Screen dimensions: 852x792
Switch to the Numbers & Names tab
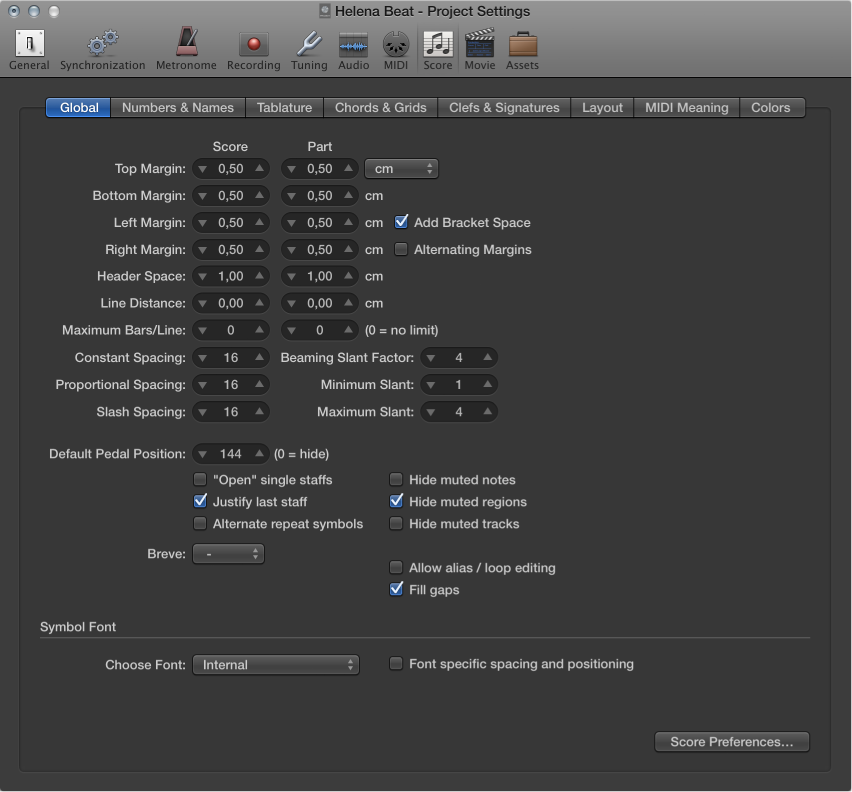pyautogui.click(x=177, y=107)
